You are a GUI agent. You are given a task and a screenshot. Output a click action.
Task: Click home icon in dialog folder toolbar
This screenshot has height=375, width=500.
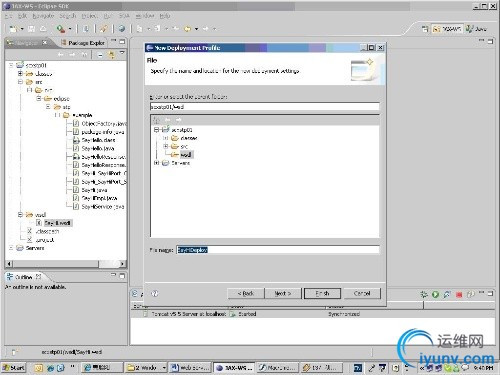156,120
